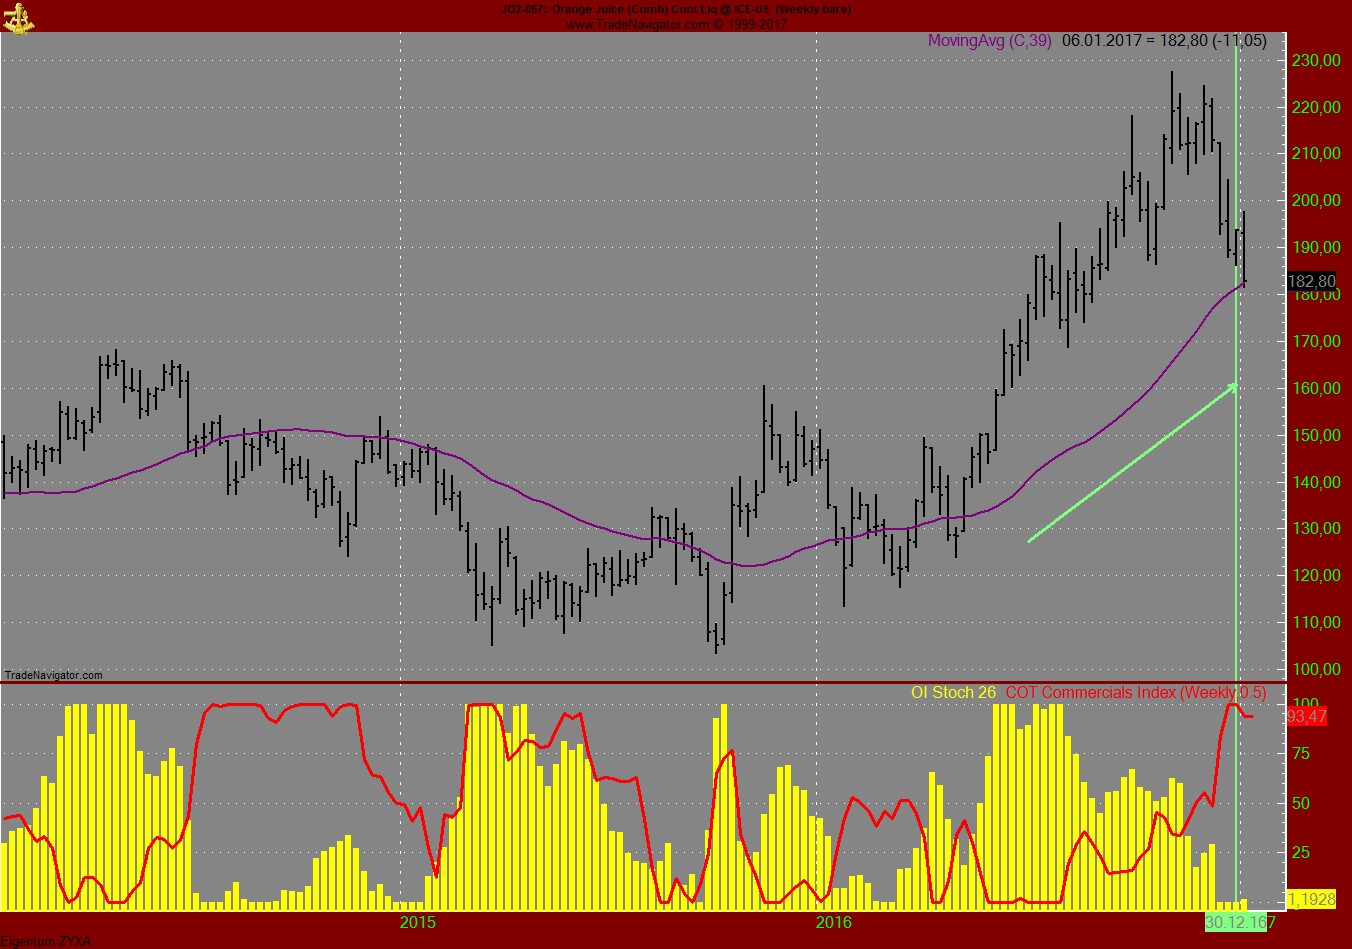Click the TradeNavigator.com watermark link
Viewport: 1352px width, 949px height.
click(52, 675)
